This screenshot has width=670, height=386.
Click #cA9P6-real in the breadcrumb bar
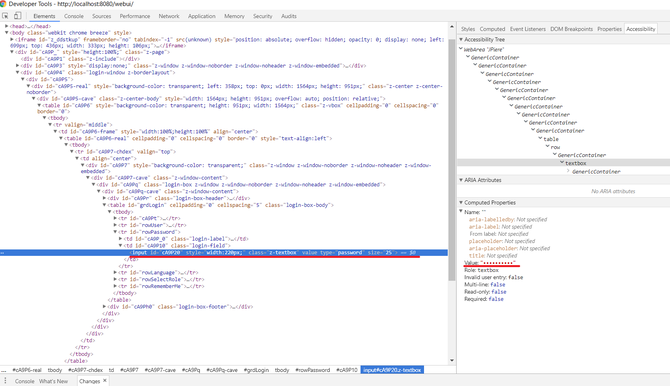(x=27, y=370)
